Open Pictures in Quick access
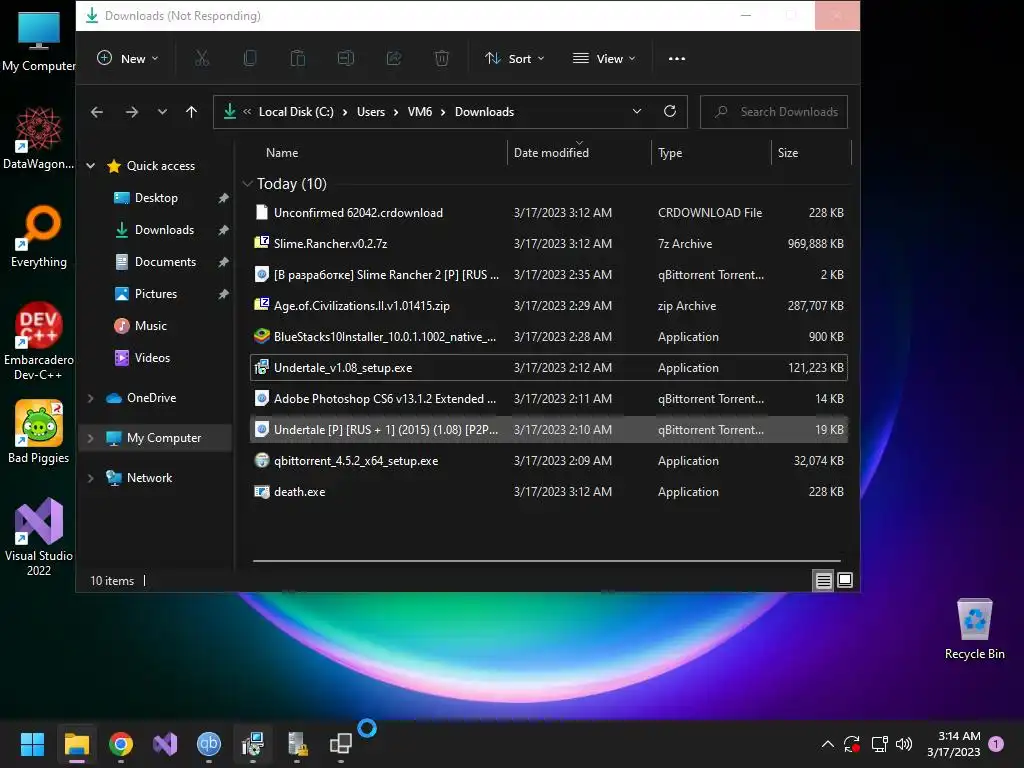Screen dimensions: 1024x768 155,294
